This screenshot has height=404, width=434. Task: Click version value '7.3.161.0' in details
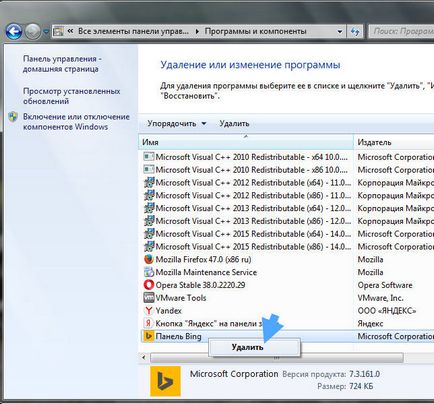point(364,374)
